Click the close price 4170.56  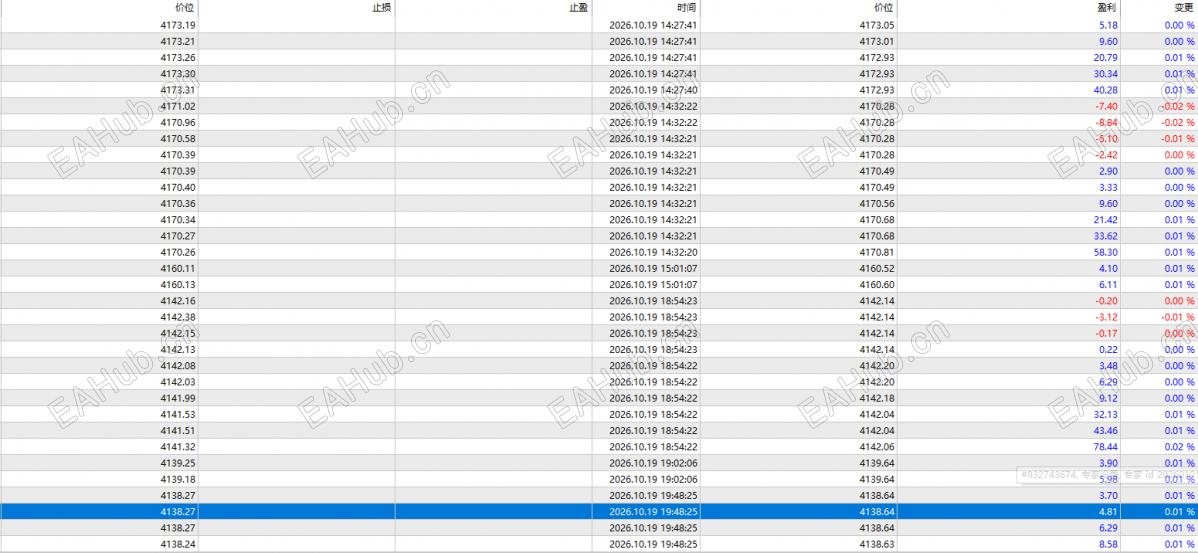click(x=876, y=203)
